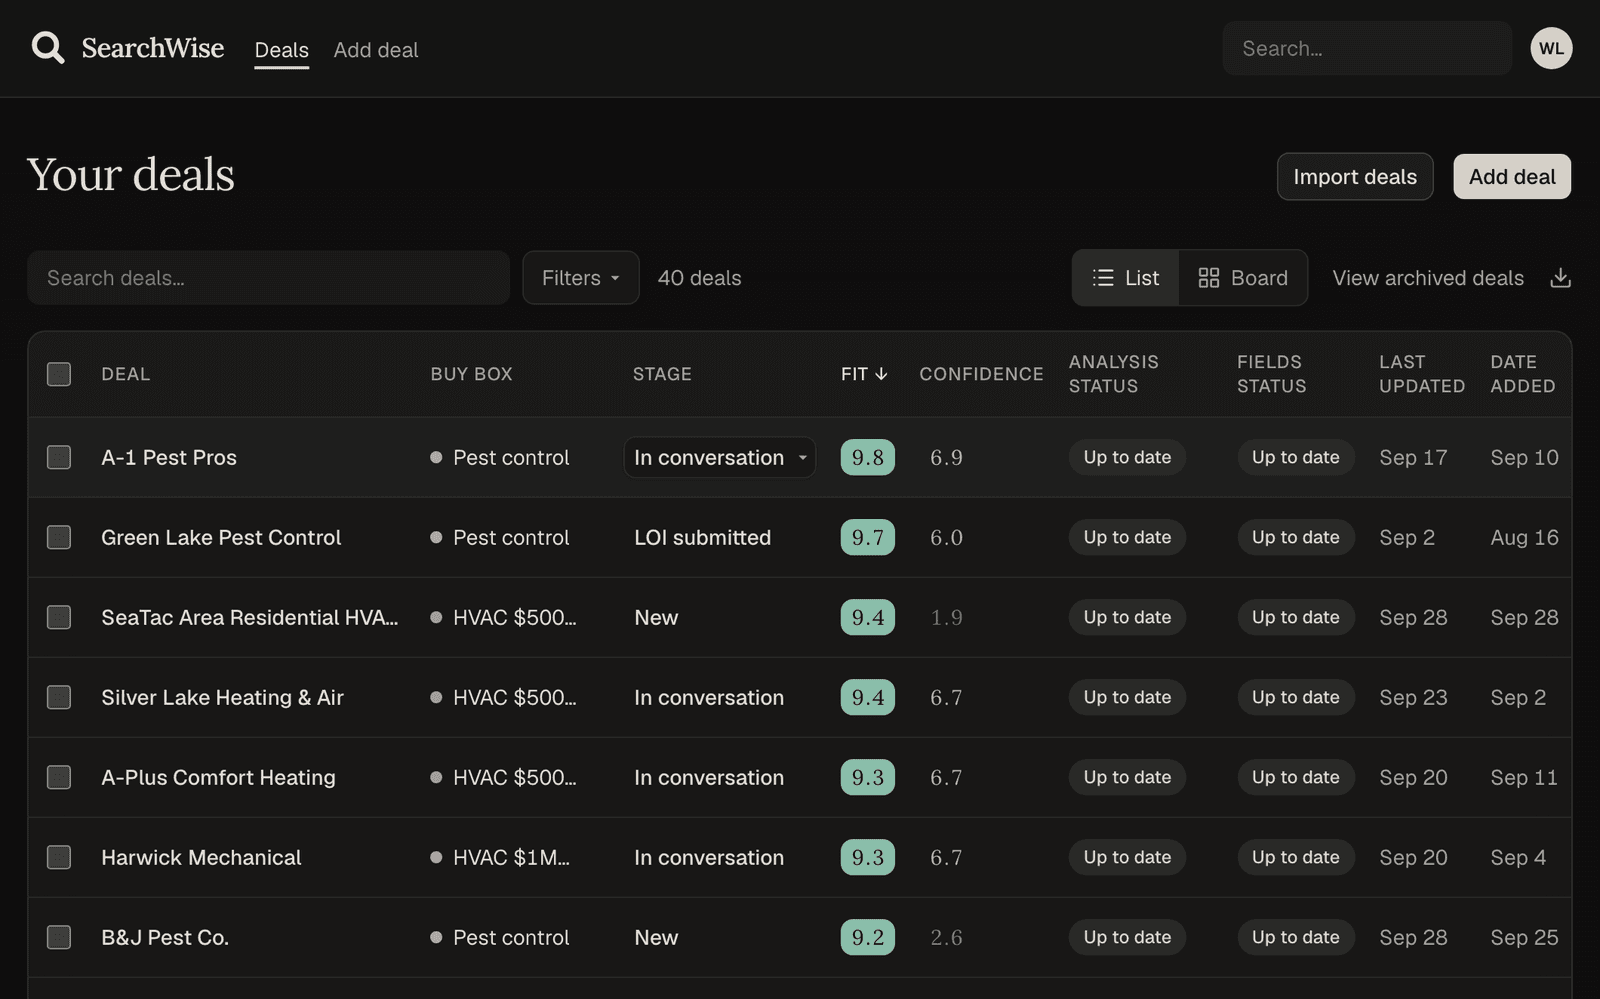Check the B&J Pest Co. checkbox
This screenshot has width=1600, height=999.
59,937
